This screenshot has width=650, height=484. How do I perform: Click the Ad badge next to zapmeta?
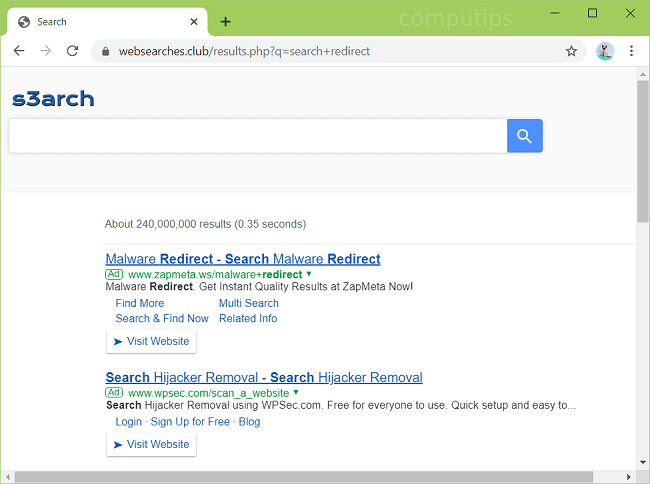coord(114,274)
